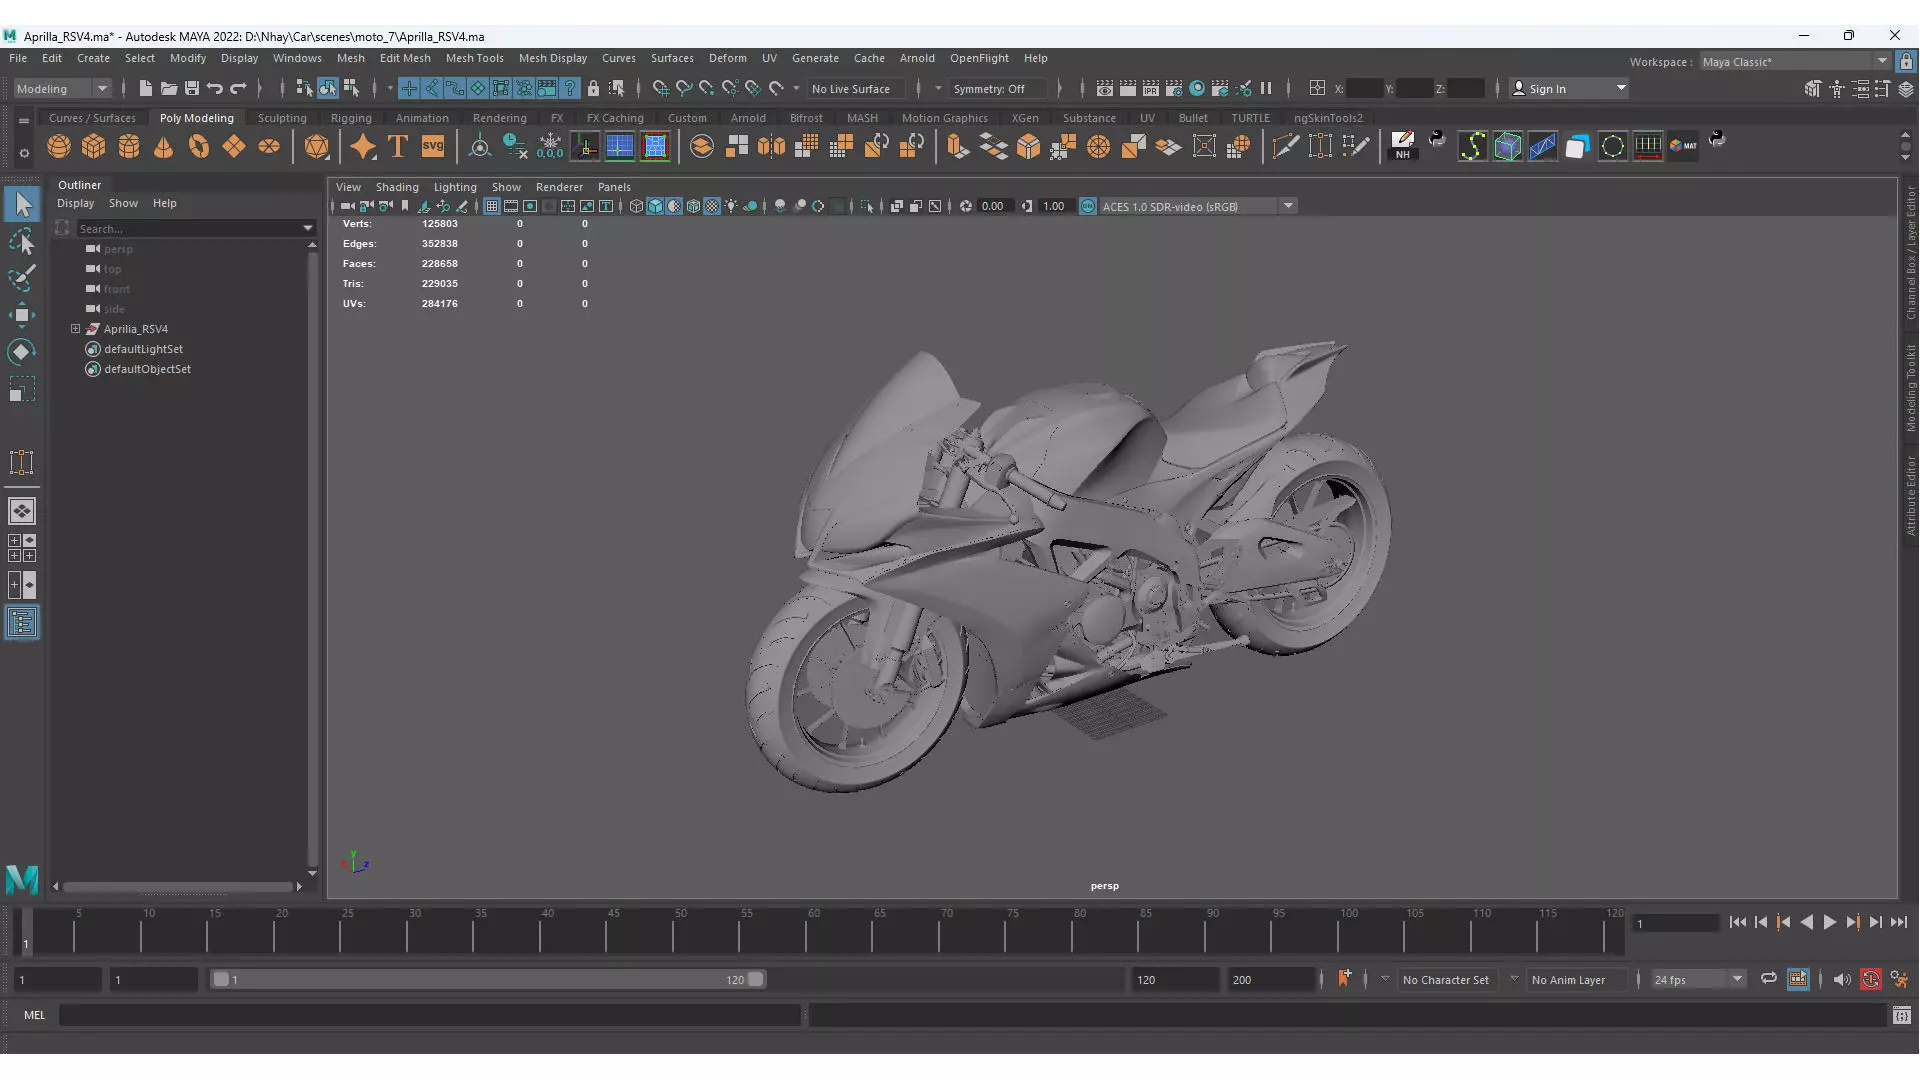
Task: Click the Undo arrow icon
Action: [x=215, y=89]
